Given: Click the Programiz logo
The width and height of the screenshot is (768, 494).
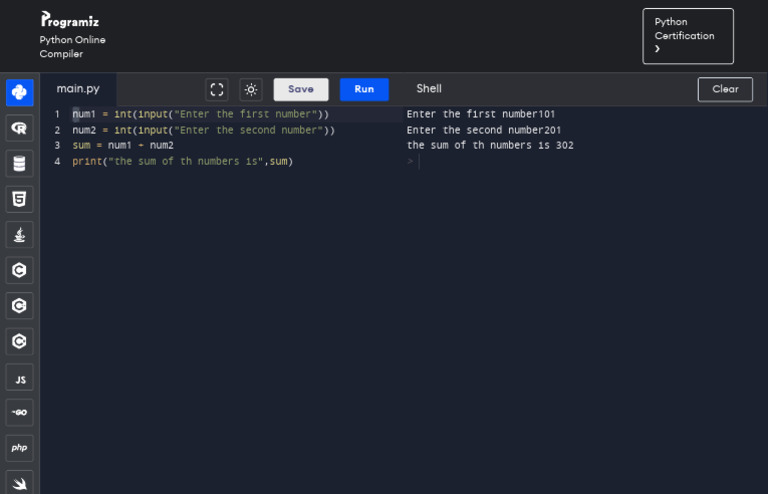Looking at the screenshot, I should 70,20.
